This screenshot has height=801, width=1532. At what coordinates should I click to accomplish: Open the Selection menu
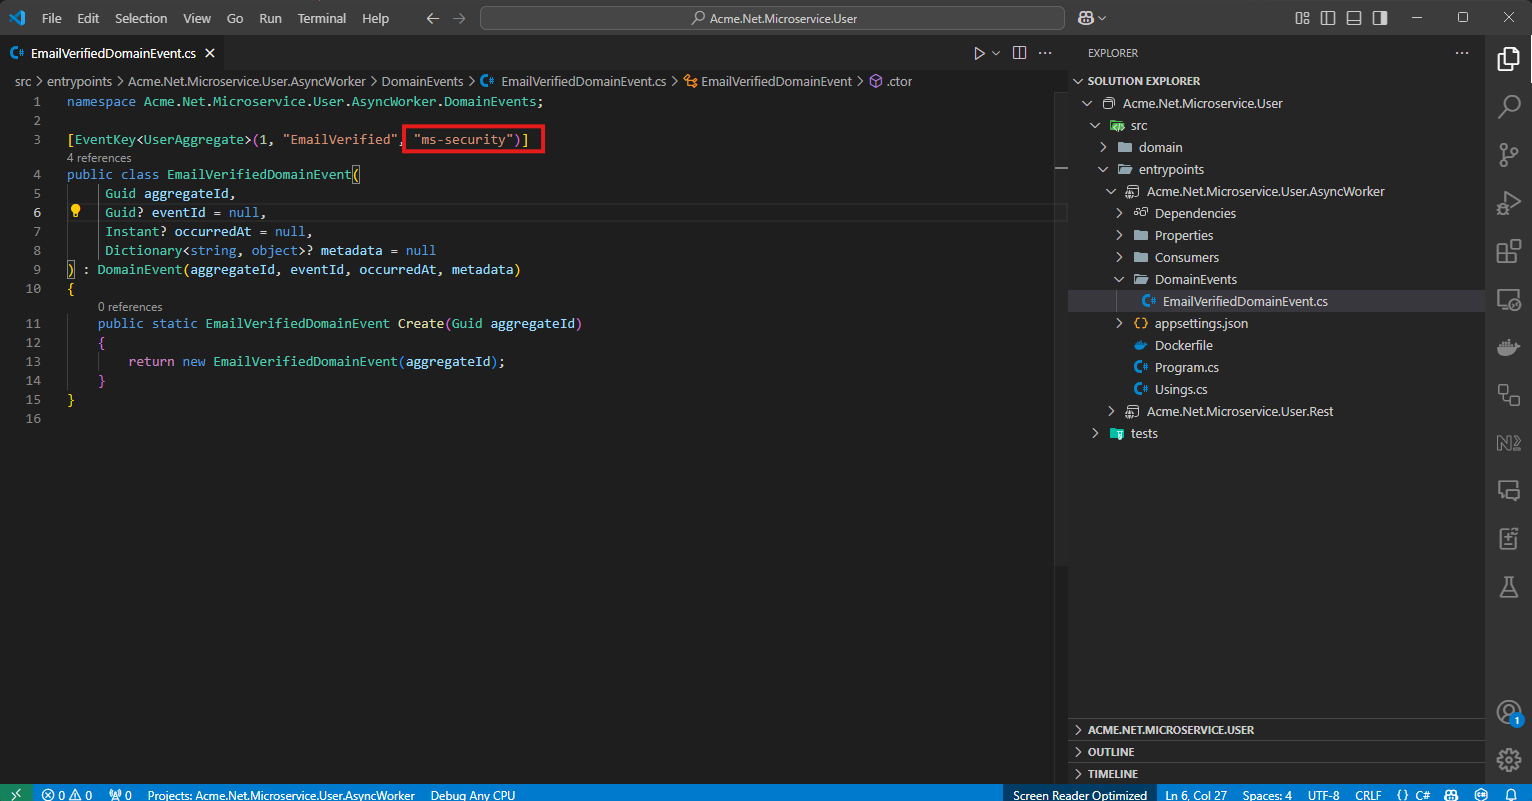pyautogui.click(x=141, y=18)
